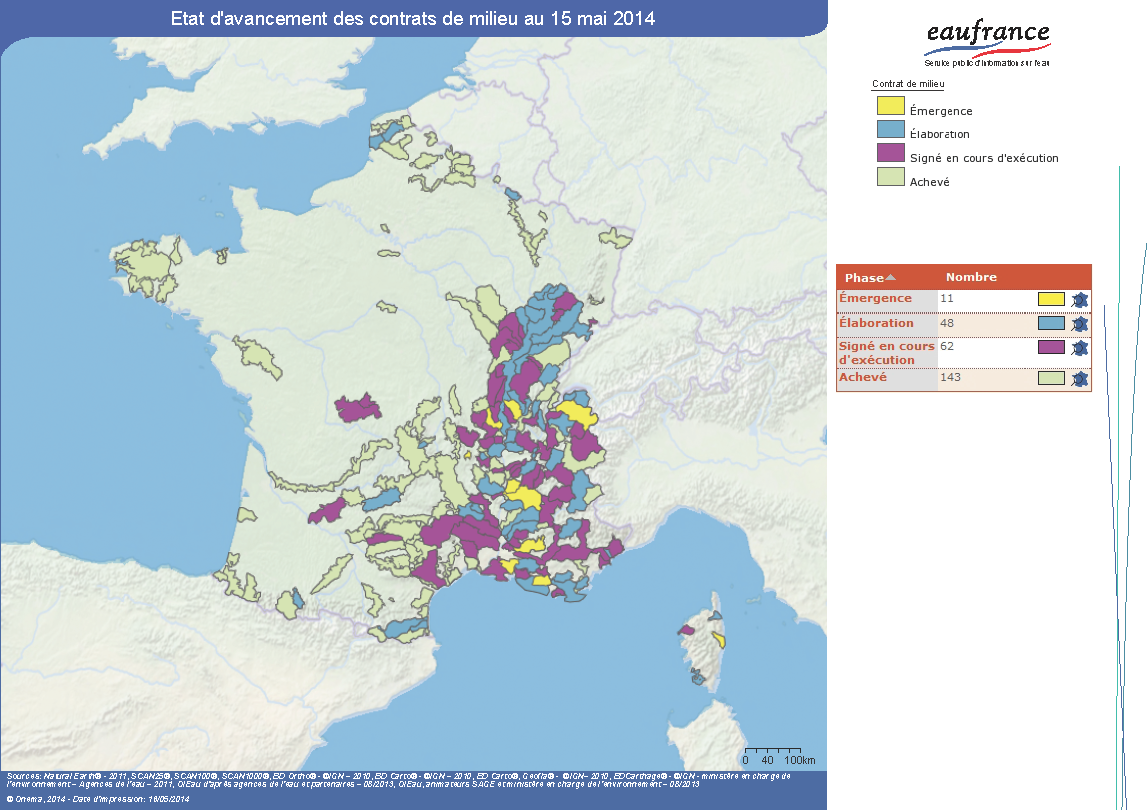Screen dimensions: 1147x810
Task: Select the "Sources: Natural Earth" credits line
Action: (399, 779)
